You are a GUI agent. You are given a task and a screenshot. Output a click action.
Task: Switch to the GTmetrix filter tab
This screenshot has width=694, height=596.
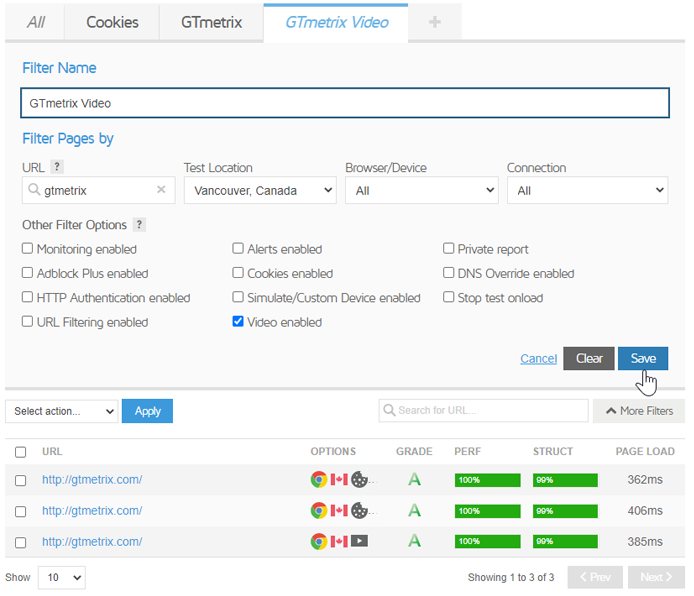[211, 22]
